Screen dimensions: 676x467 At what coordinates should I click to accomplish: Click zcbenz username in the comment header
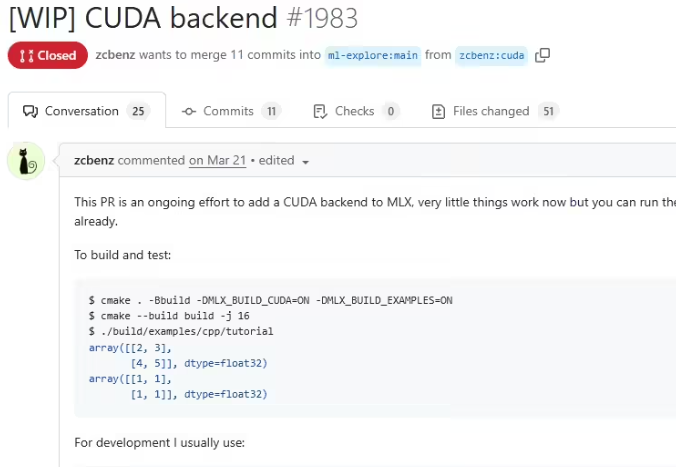pos(95,160)
